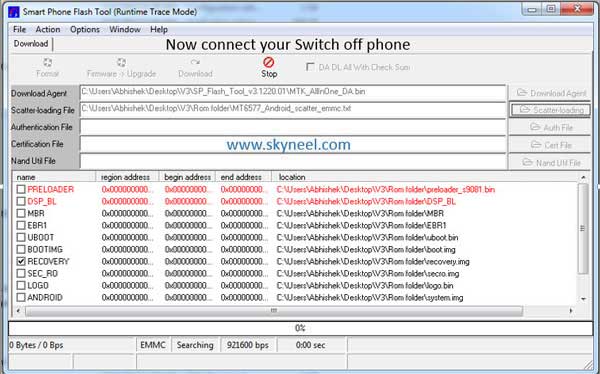Click the red Stop icon

269,62
